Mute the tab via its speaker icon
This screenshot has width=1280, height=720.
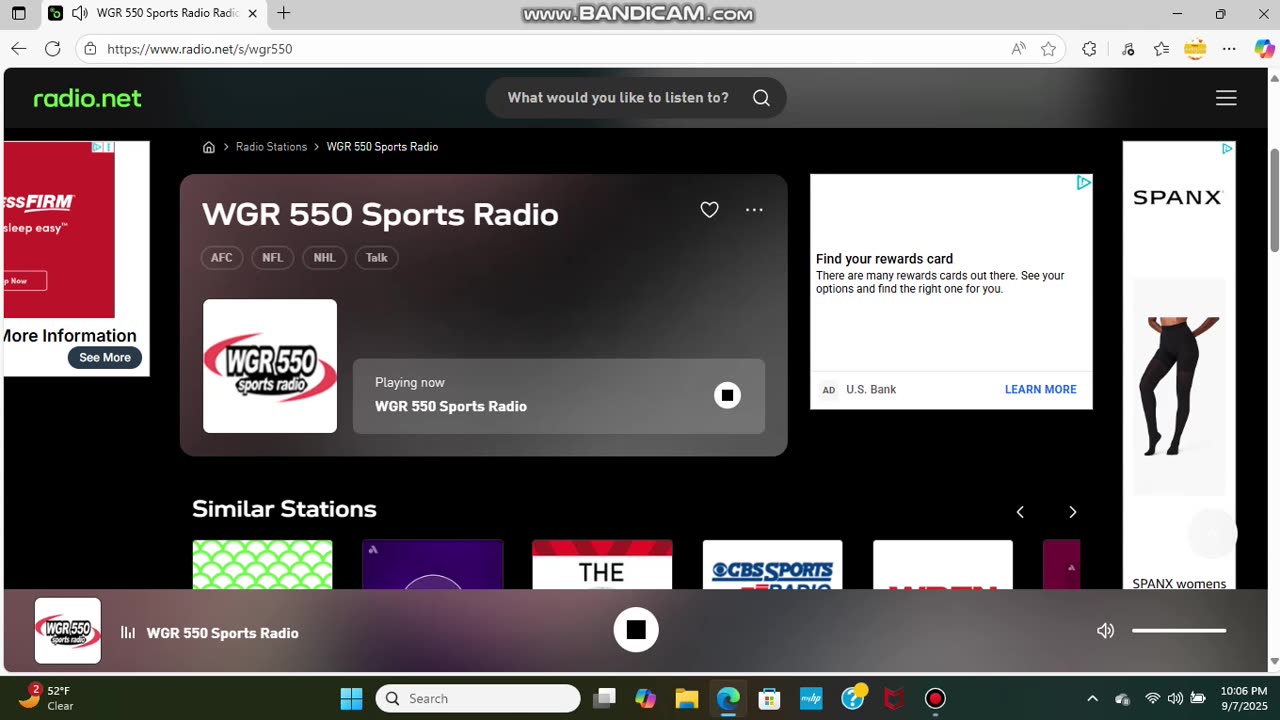[x=80, y=14]
